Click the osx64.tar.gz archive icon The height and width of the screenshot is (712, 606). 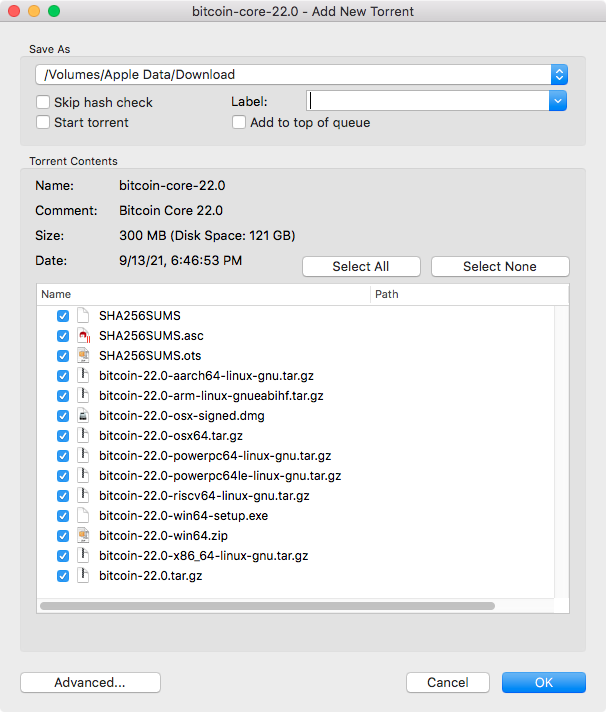[83, 435]
